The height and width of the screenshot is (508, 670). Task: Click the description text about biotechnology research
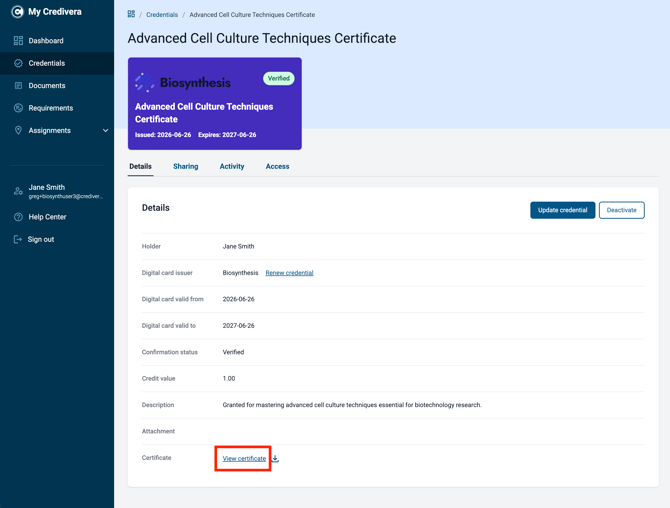[x=352, y=405]
